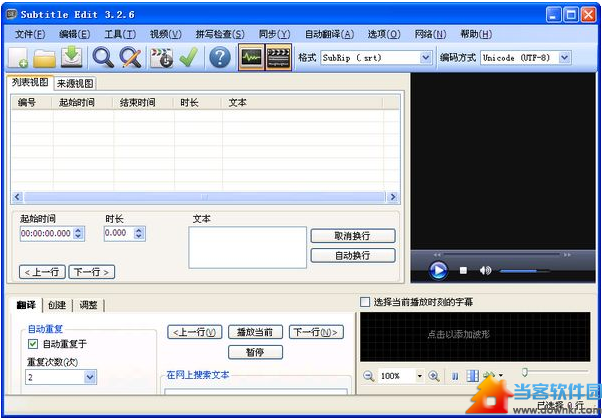Click the 下一行> button below duration
The height and width of the screenshot is (420, 602).
(x=91, y=272)
